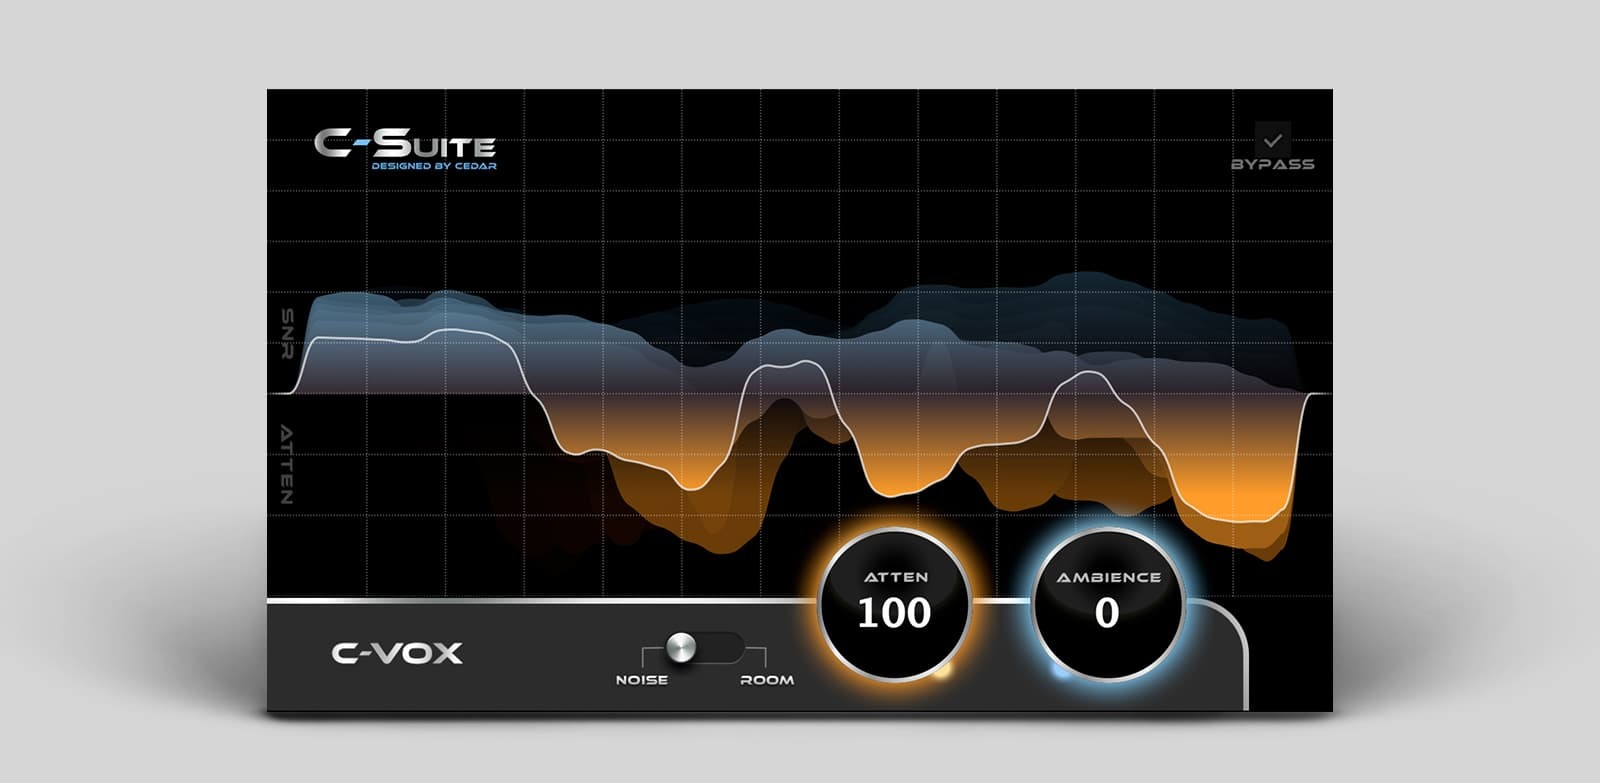Click the SNR axis label
The image size is (1600, 783).
pos(288,334)
